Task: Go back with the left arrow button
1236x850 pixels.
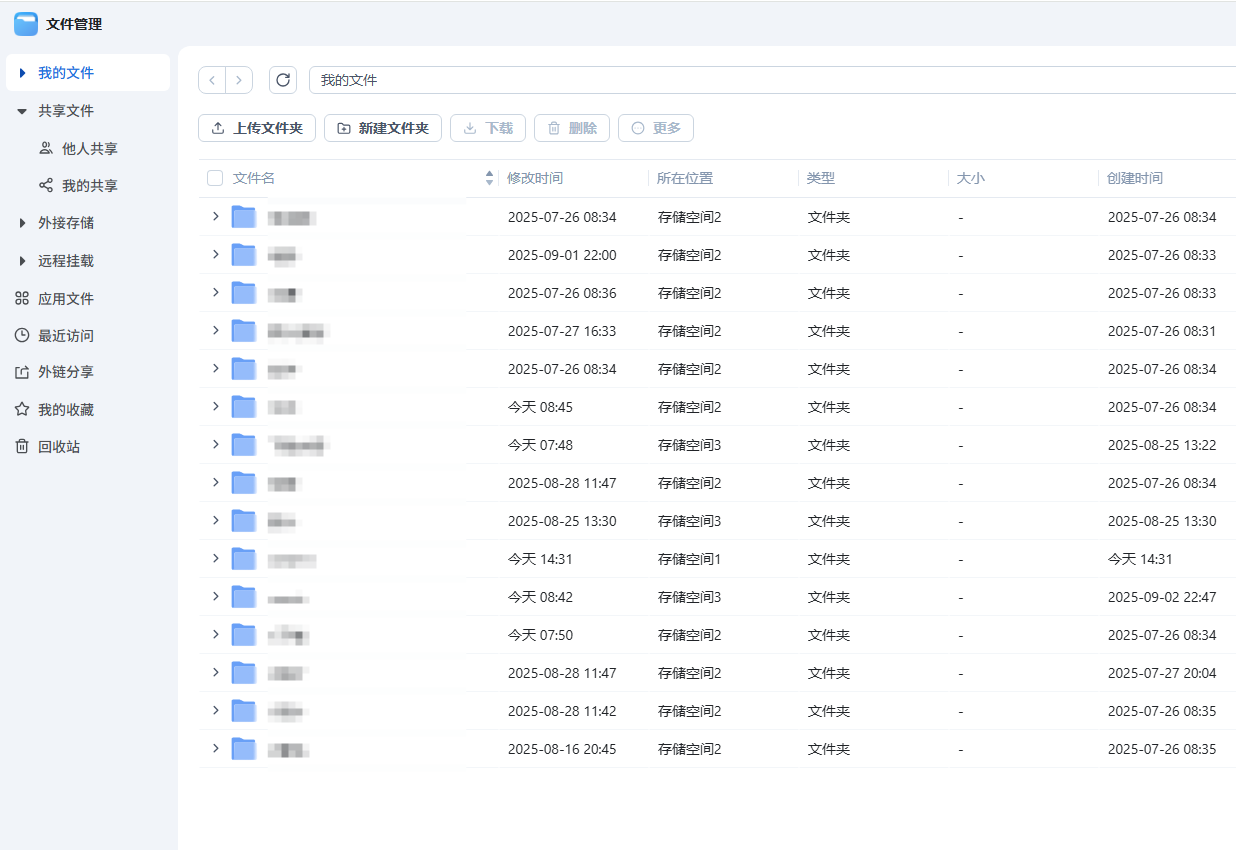Action: point(212,80)
